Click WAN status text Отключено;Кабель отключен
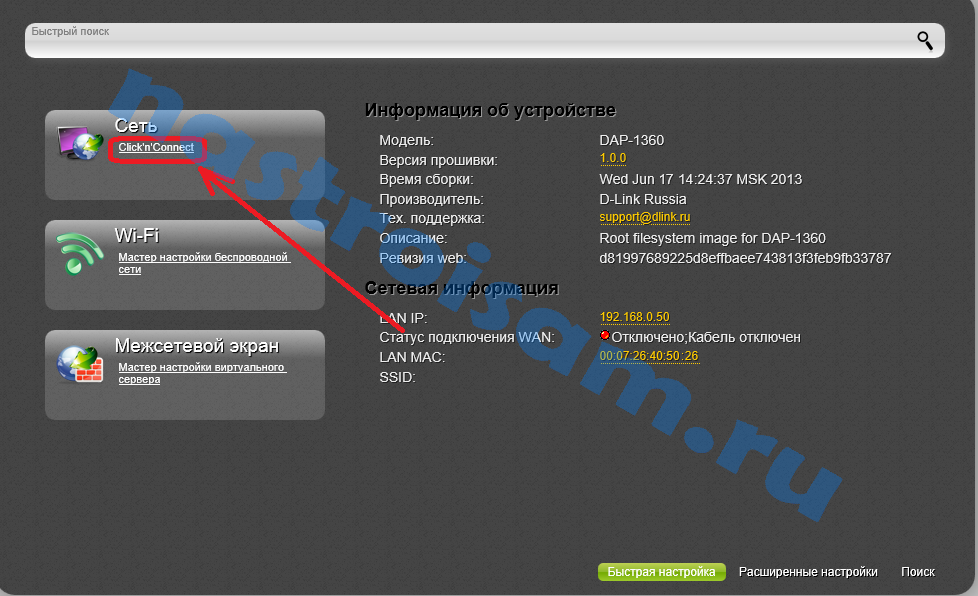The width and height of the screenshot is (978, 596). (706, 338)
